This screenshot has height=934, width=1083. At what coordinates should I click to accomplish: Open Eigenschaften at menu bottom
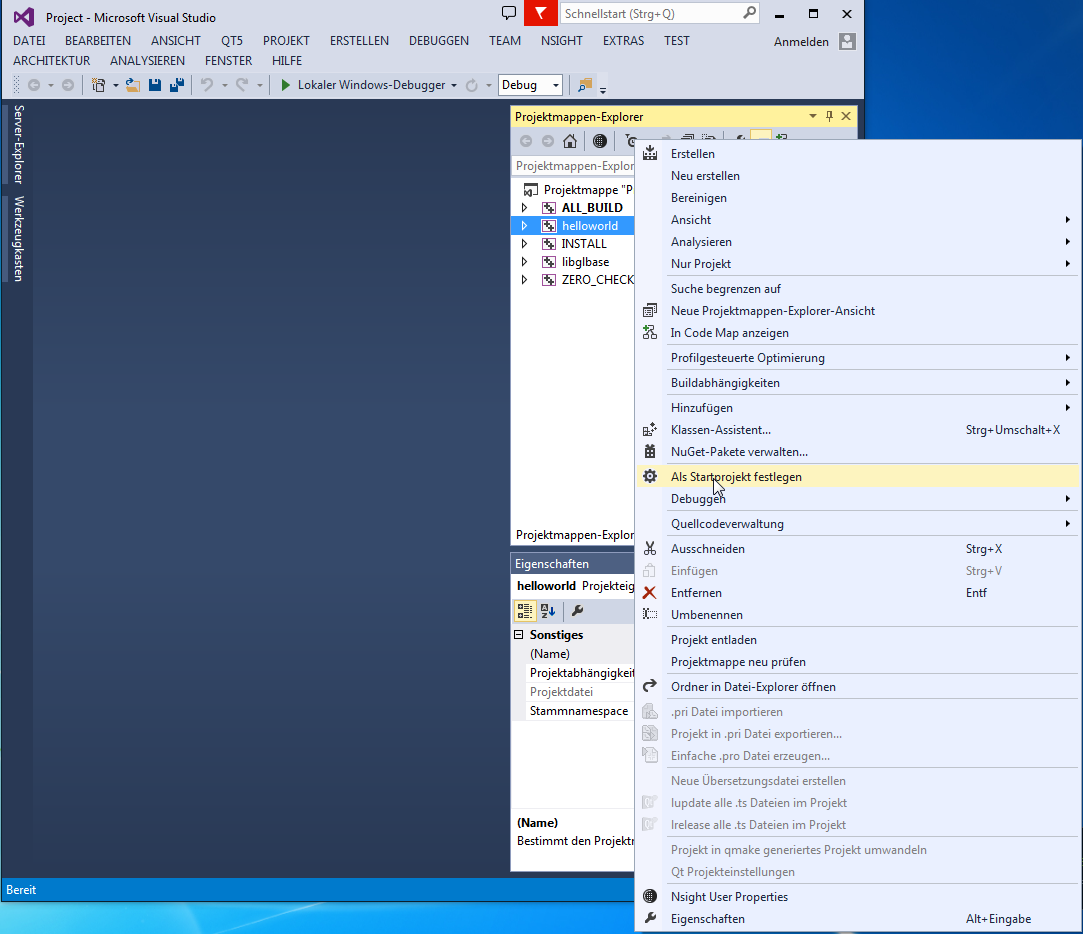857,919
